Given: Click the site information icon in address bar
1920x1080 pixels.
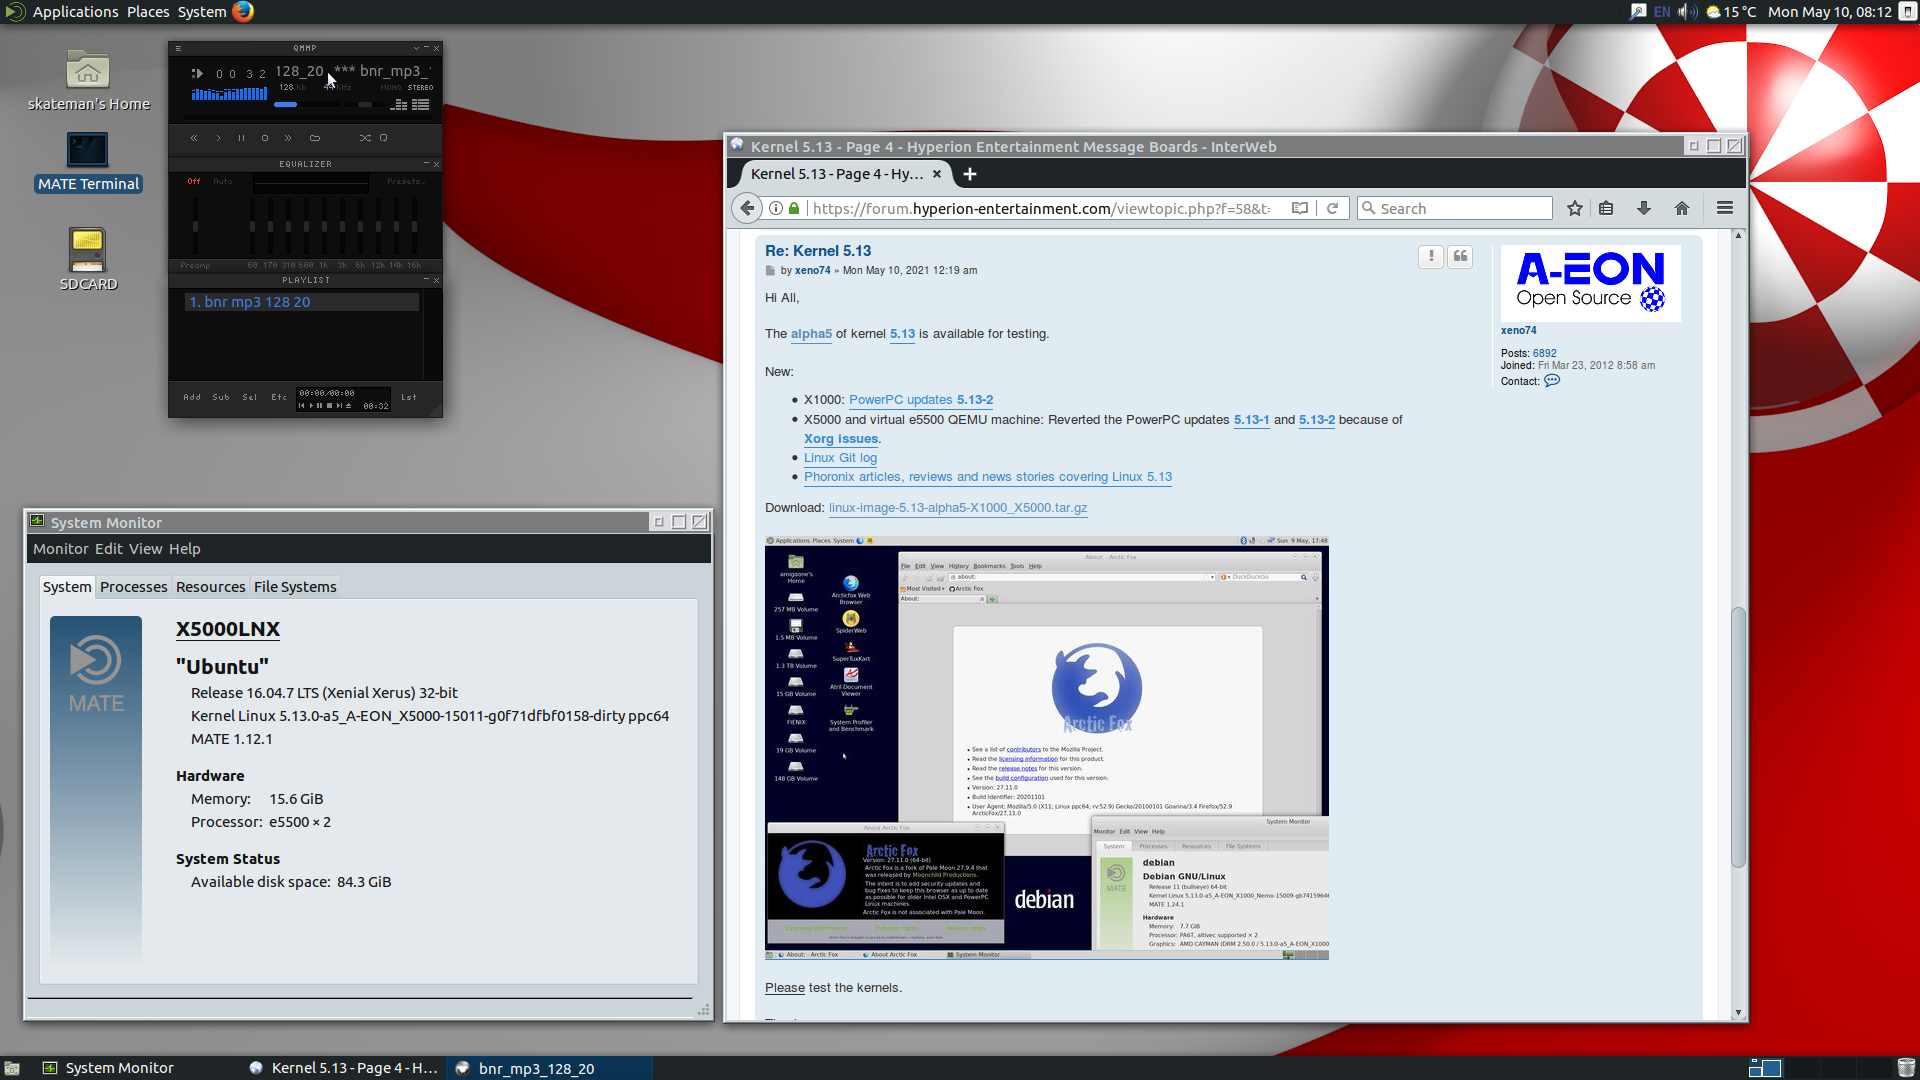Looking at the screenshot, I should [775, 208].
